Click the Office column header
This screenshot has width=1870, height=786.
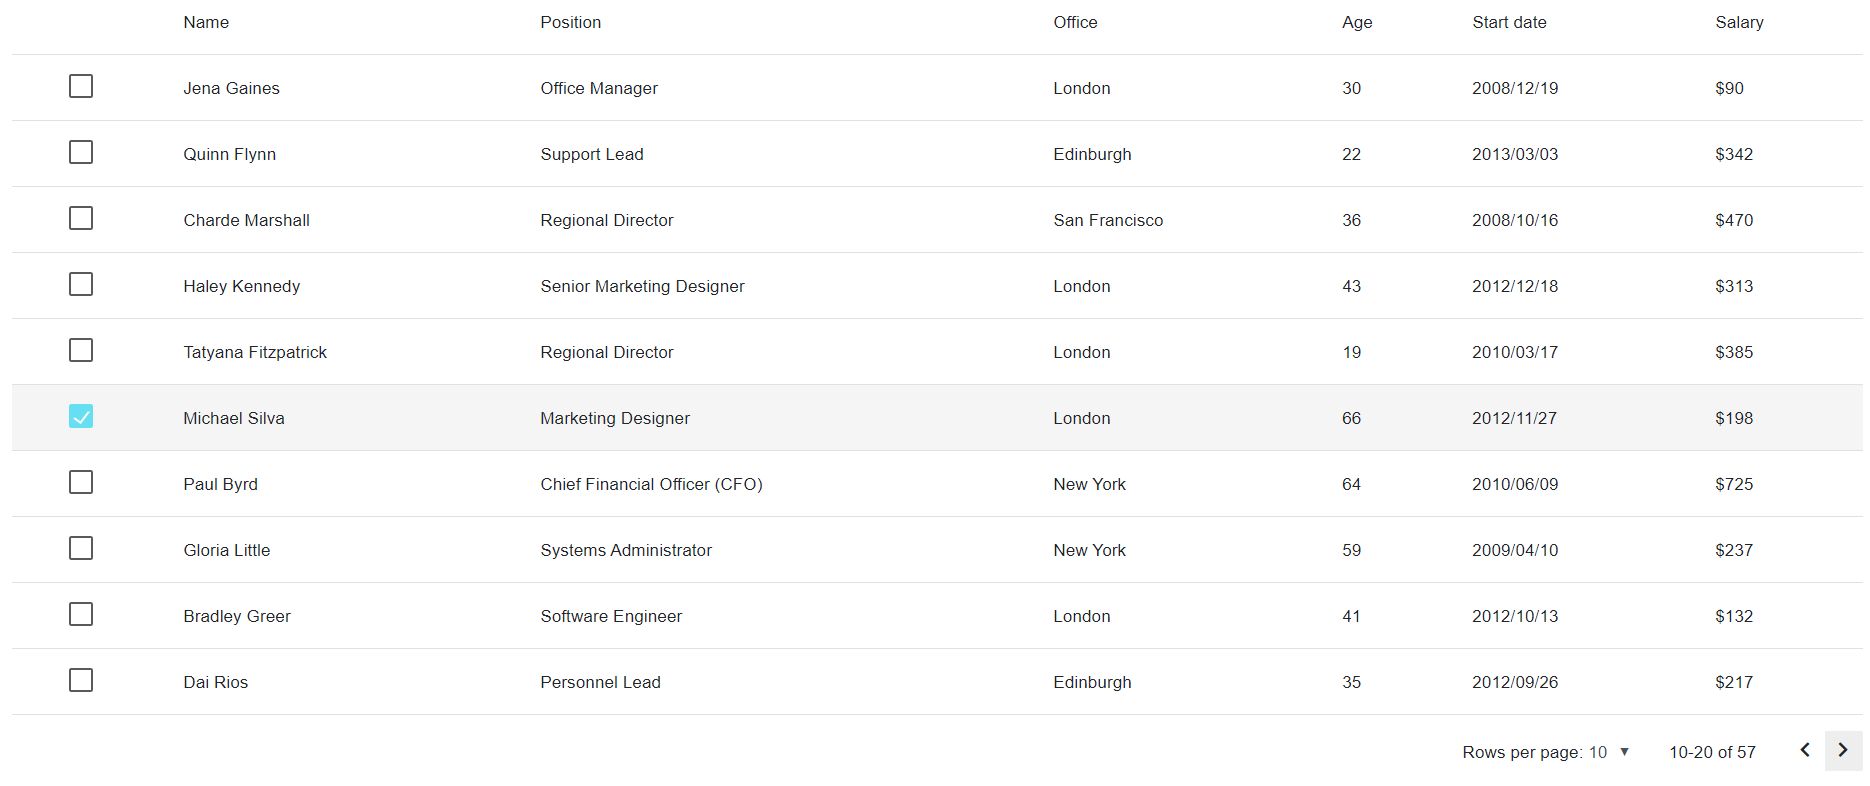coord(1075,22)
